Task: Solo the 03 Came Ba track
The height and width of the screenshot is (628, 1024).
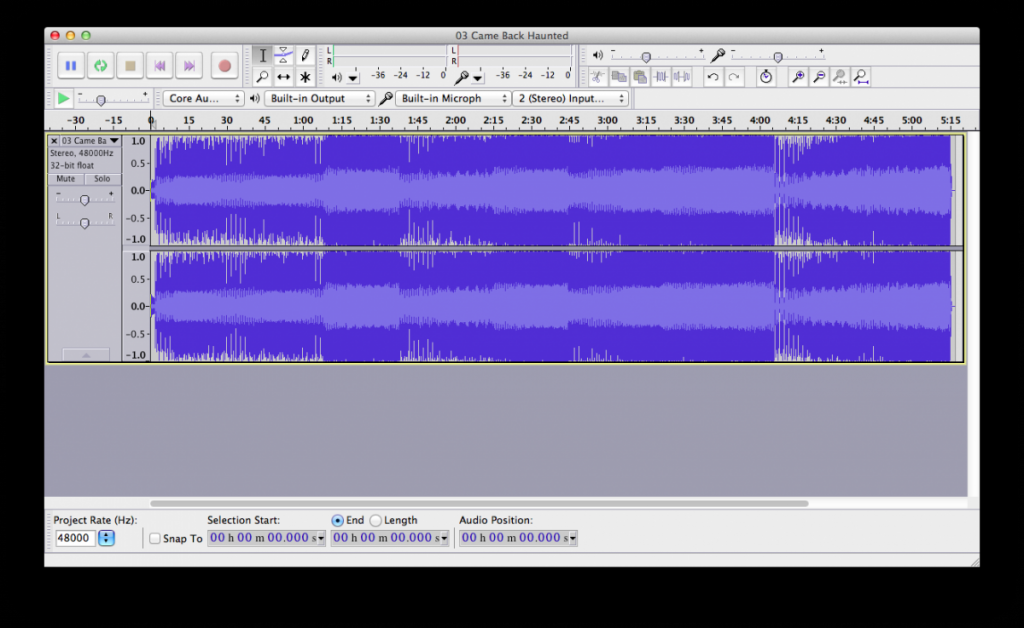Action: point(103,179)
